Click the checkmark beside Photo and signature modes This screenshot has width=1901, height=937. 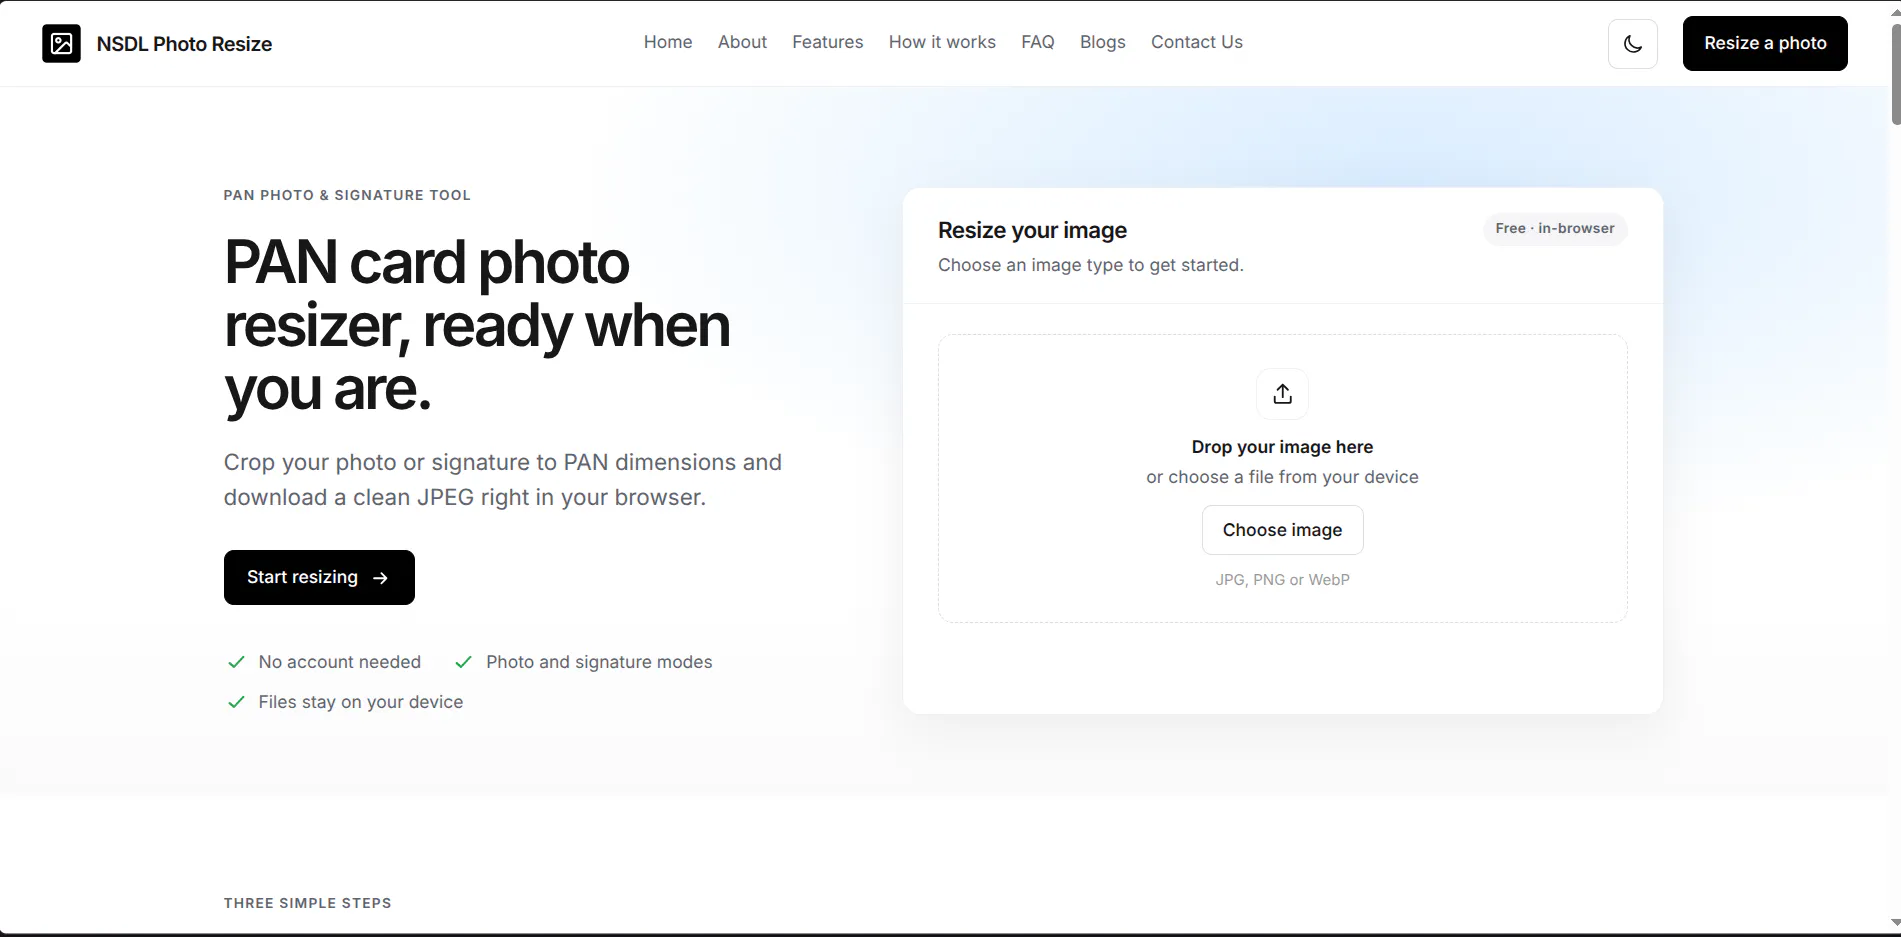tap(463, 662)
